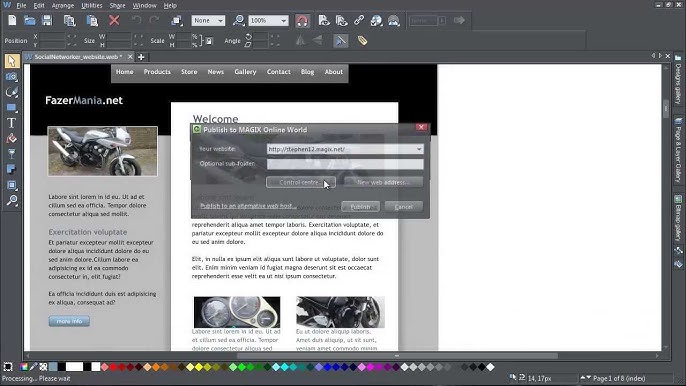Preview the page with the eye-document icon

point(324,20)
